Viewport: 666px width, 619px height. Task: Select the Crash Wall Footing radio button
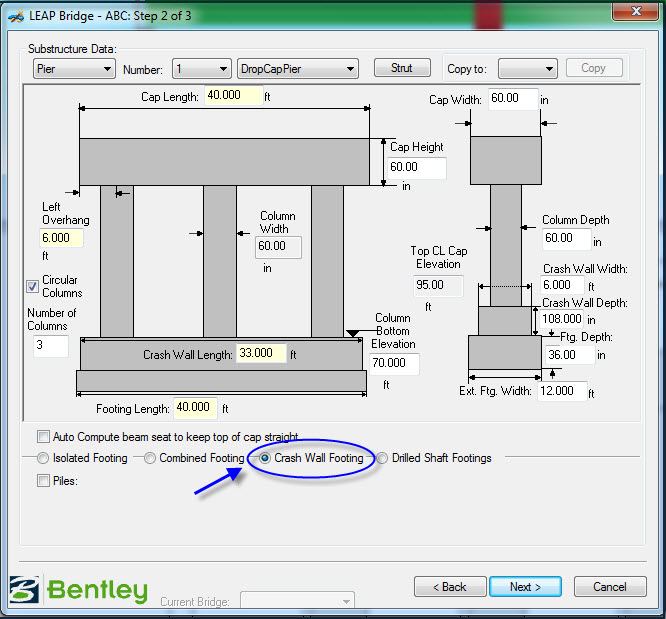(x=265, y=458)
